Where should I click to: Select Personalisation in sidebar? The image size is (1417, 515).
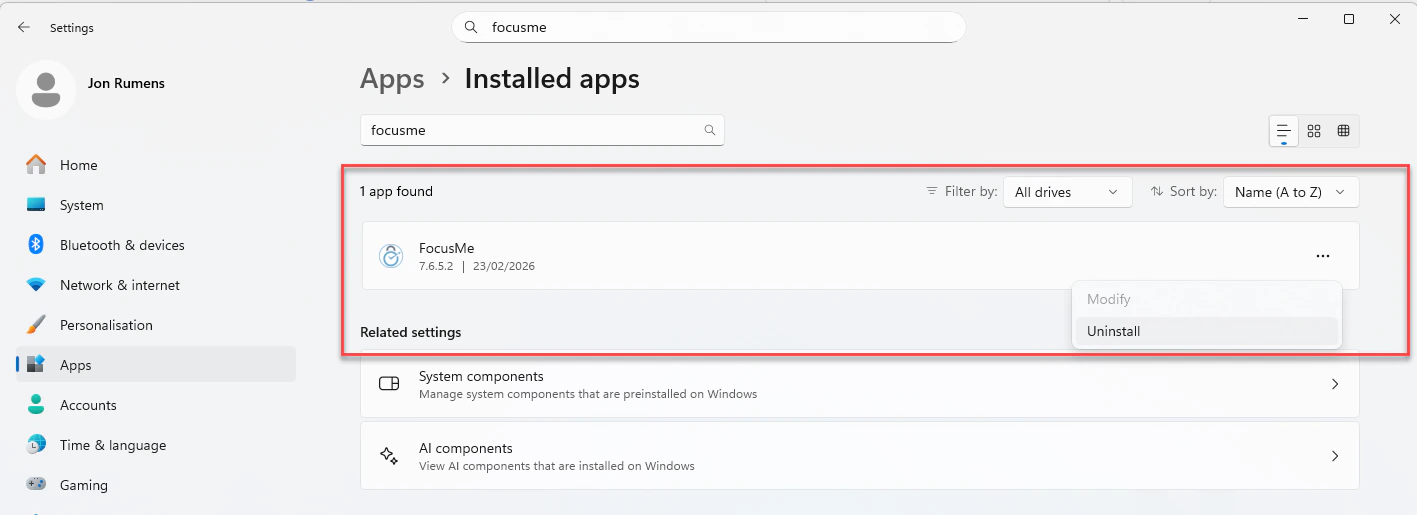point(156,325)
